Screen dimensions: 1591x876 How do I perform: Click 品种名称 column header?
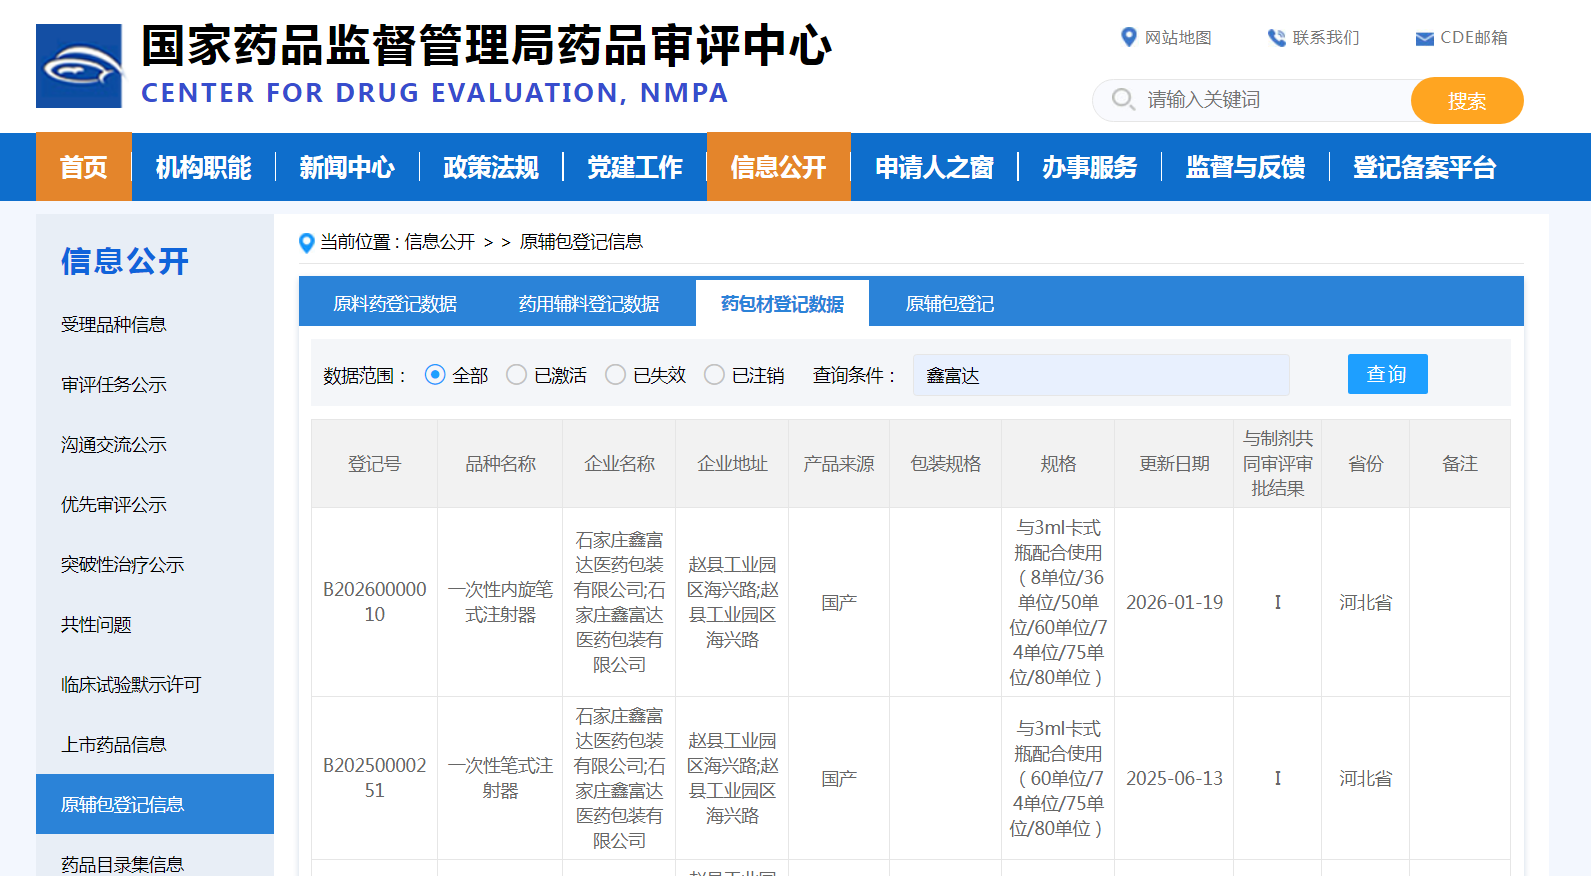500,463
